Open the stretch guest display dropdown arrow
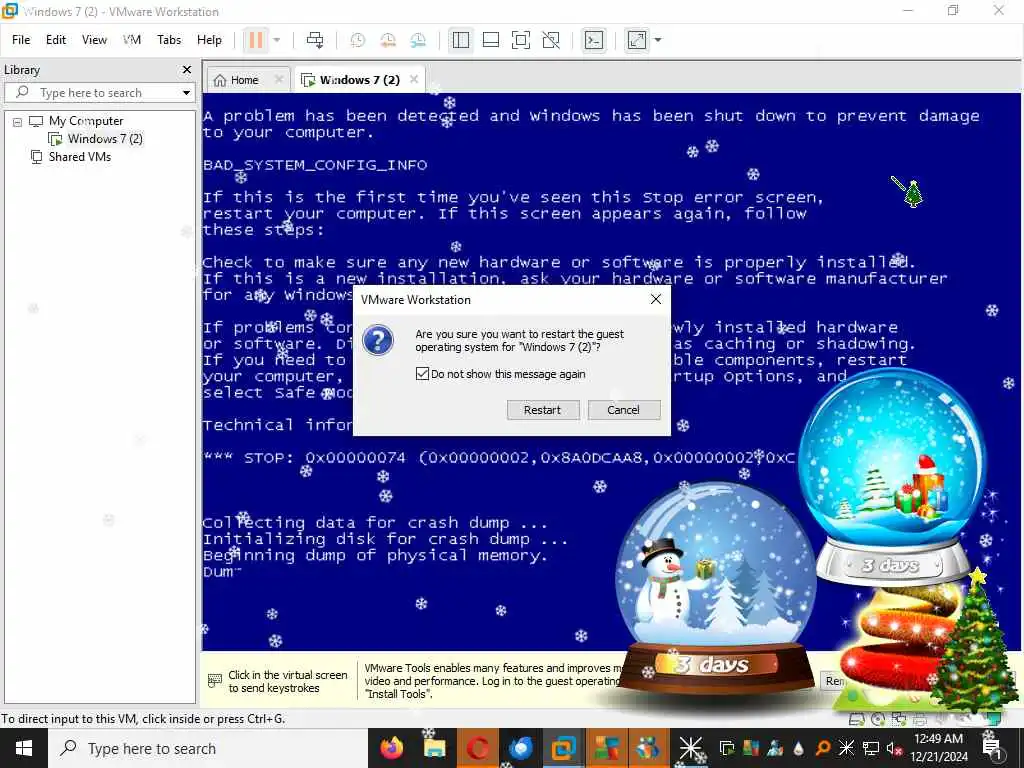This screenshot has width=1024, height=768. pos(658,40)
